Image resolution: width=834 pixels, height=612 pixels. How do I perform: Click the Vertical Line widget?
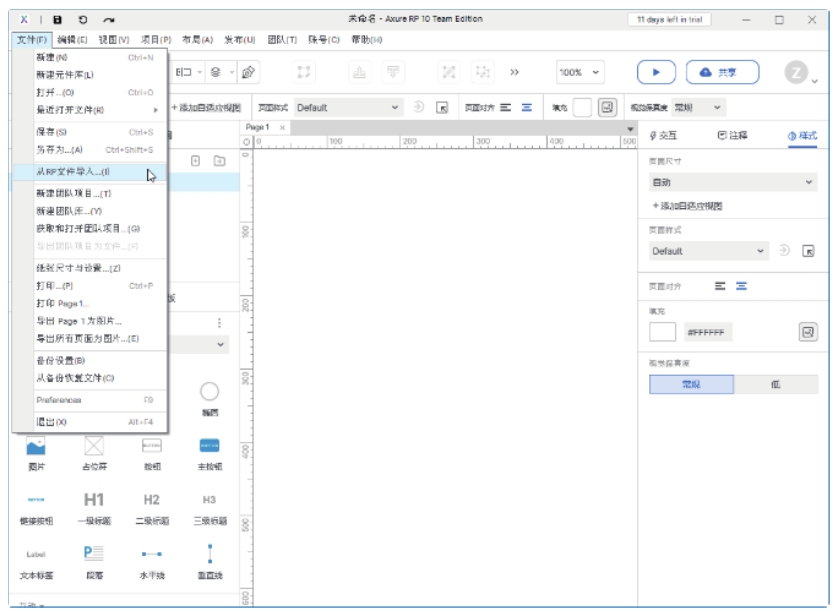pyautogui.click(x=210, y=553)
